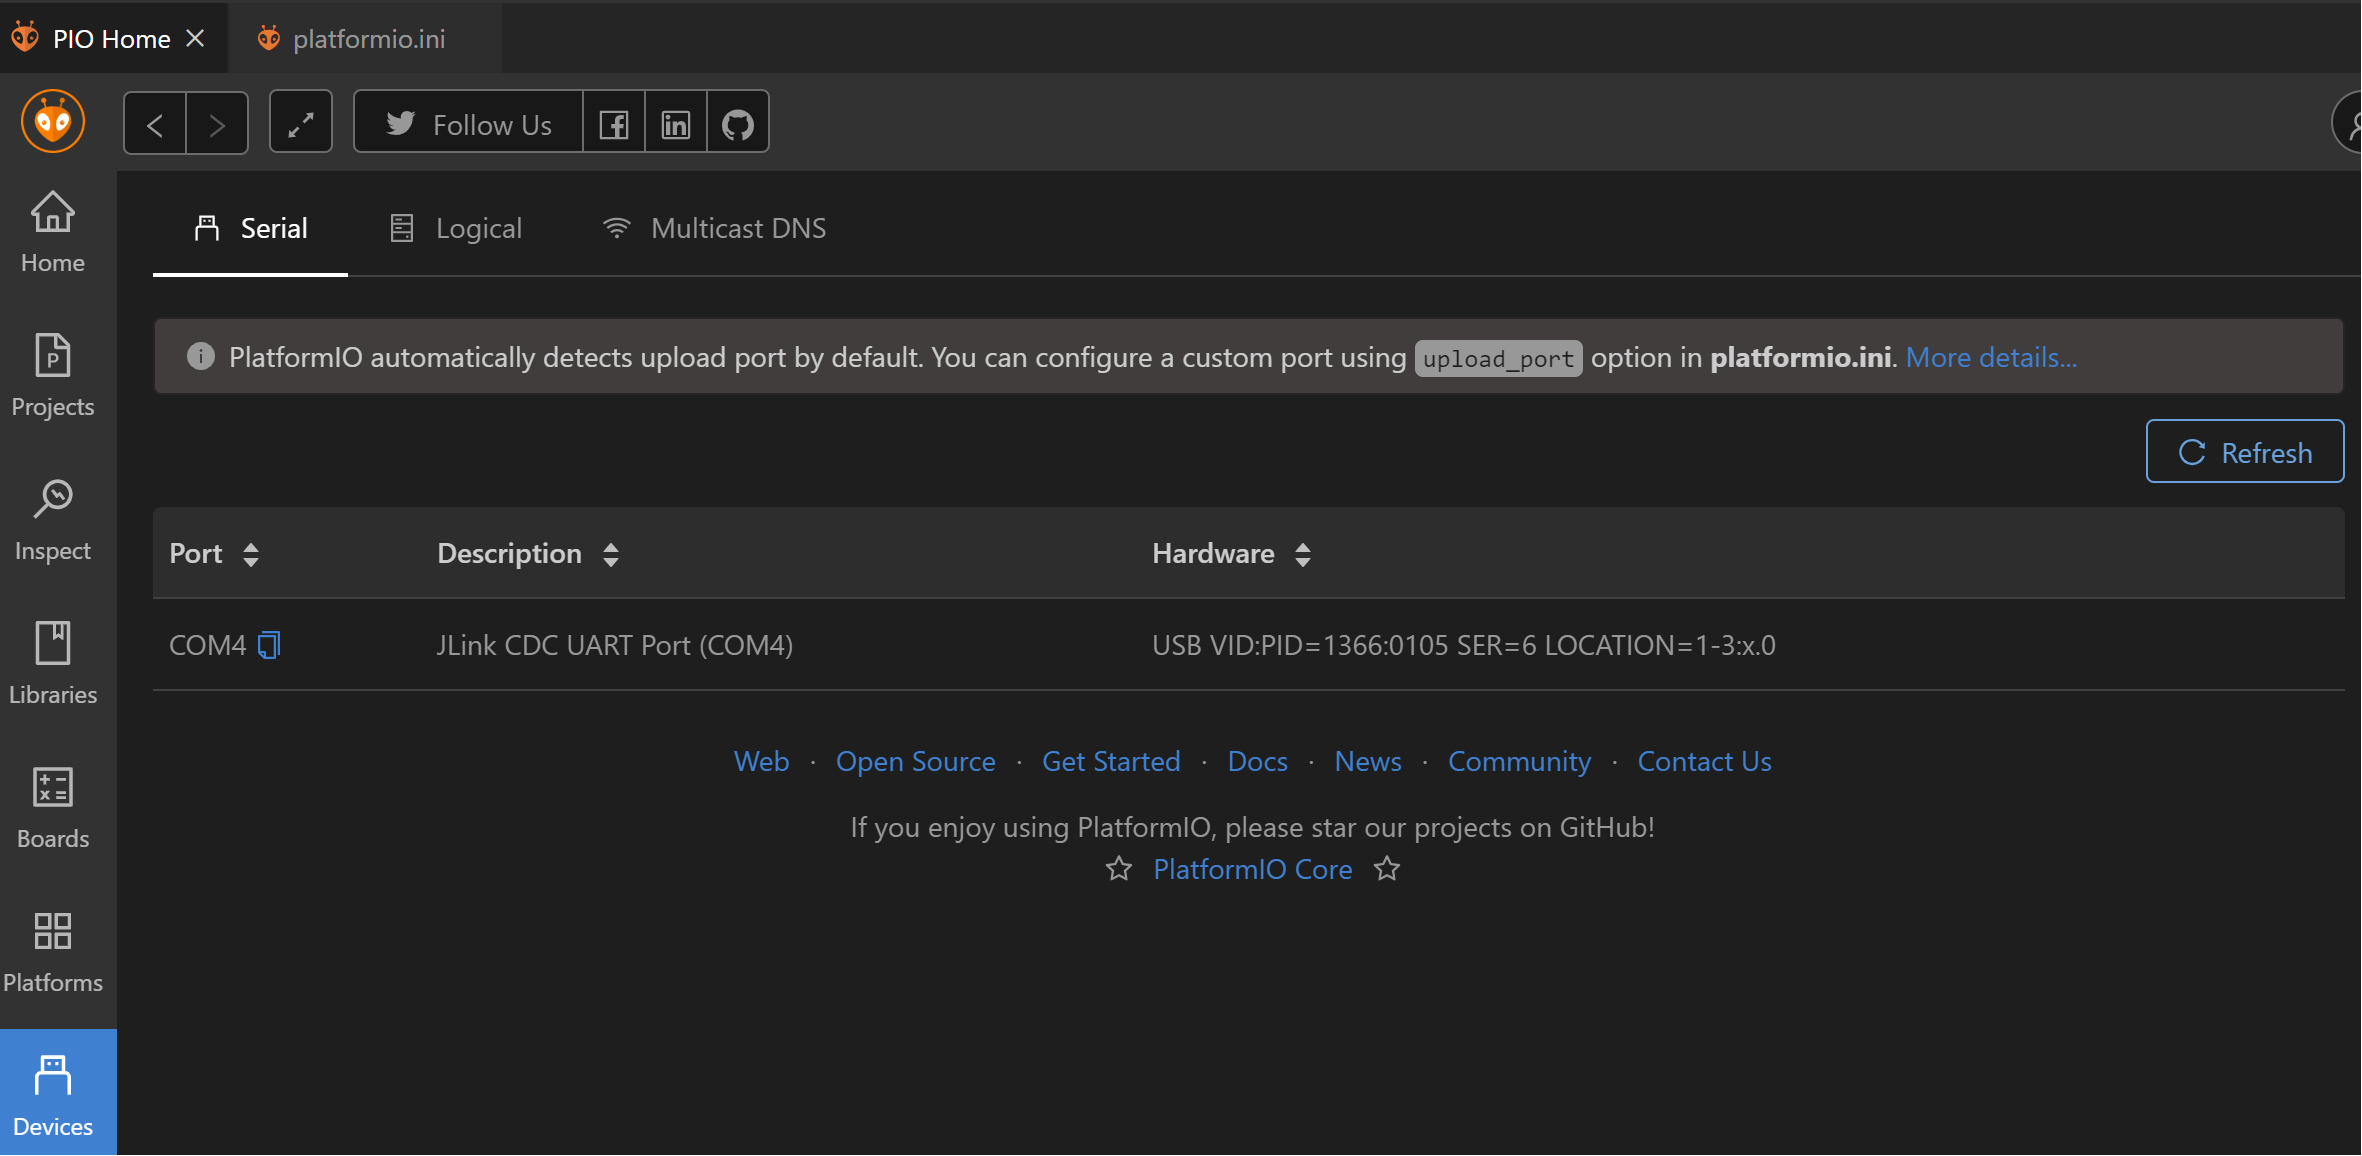Open the Inspect sidebar section

tap(53, 519)
